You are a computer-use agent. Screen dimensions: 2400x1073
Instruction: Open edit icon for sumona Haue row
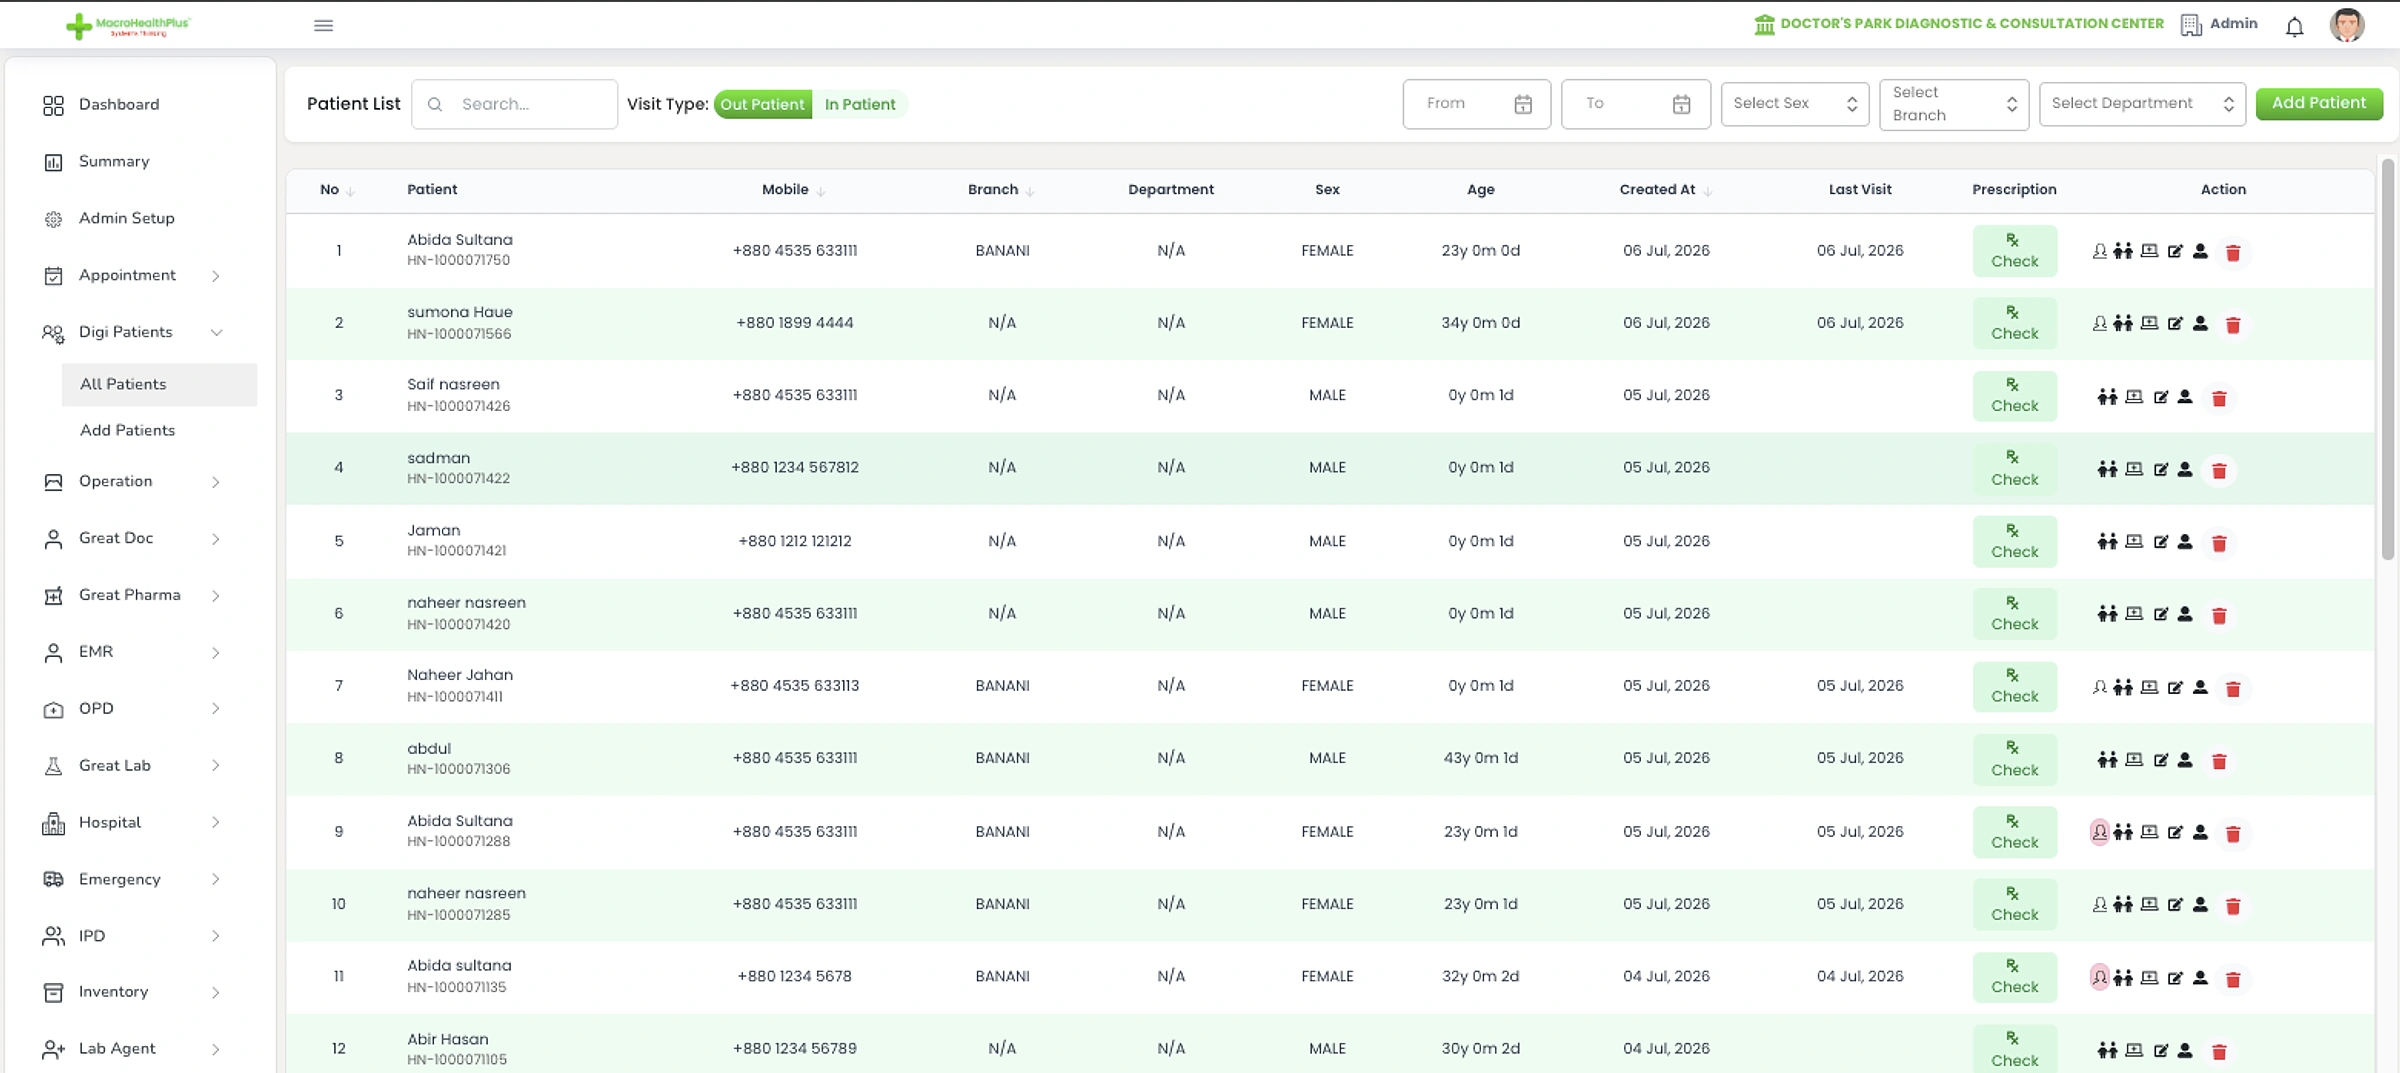[2175, 324]
